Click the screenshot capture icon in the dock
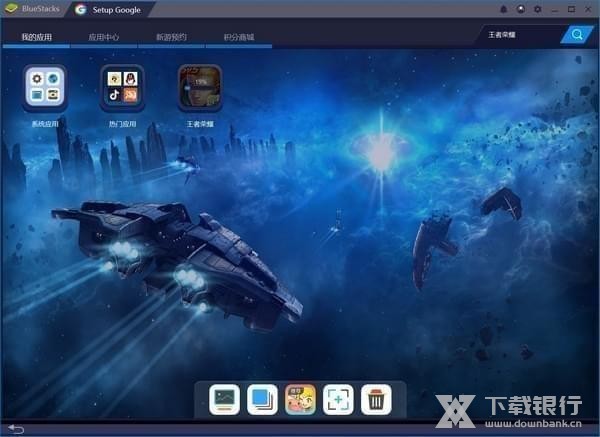 [338, 399]
